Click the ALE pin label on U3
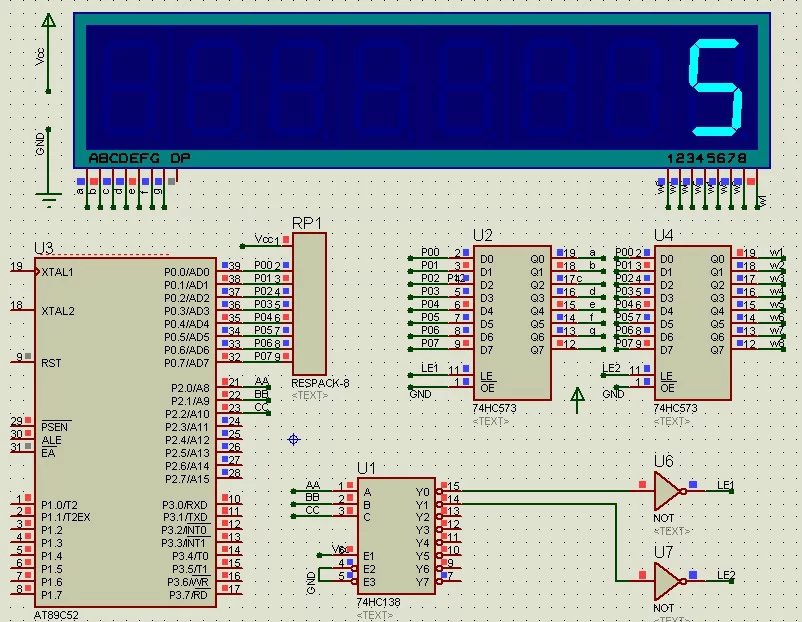This screenshot has height=622, width=802. 51,440
